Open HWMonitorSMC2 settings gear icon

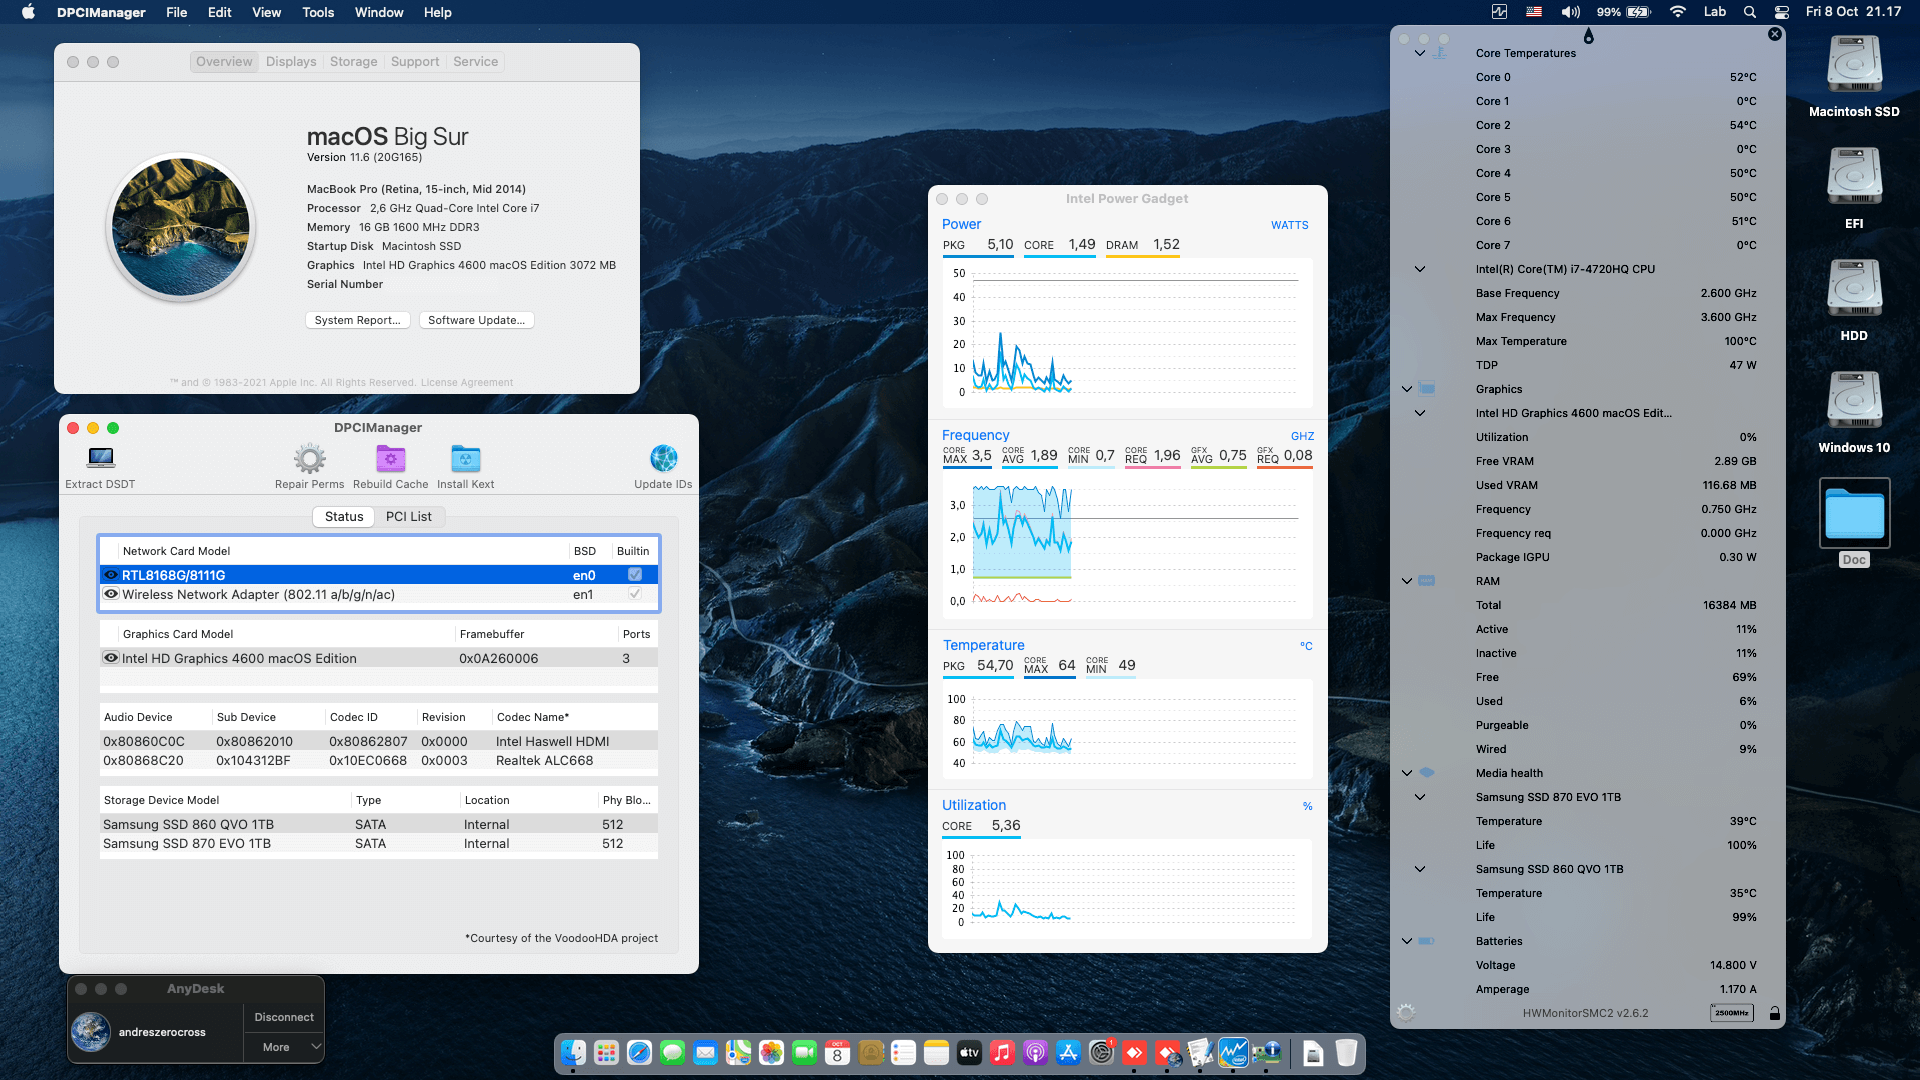1406,1013
